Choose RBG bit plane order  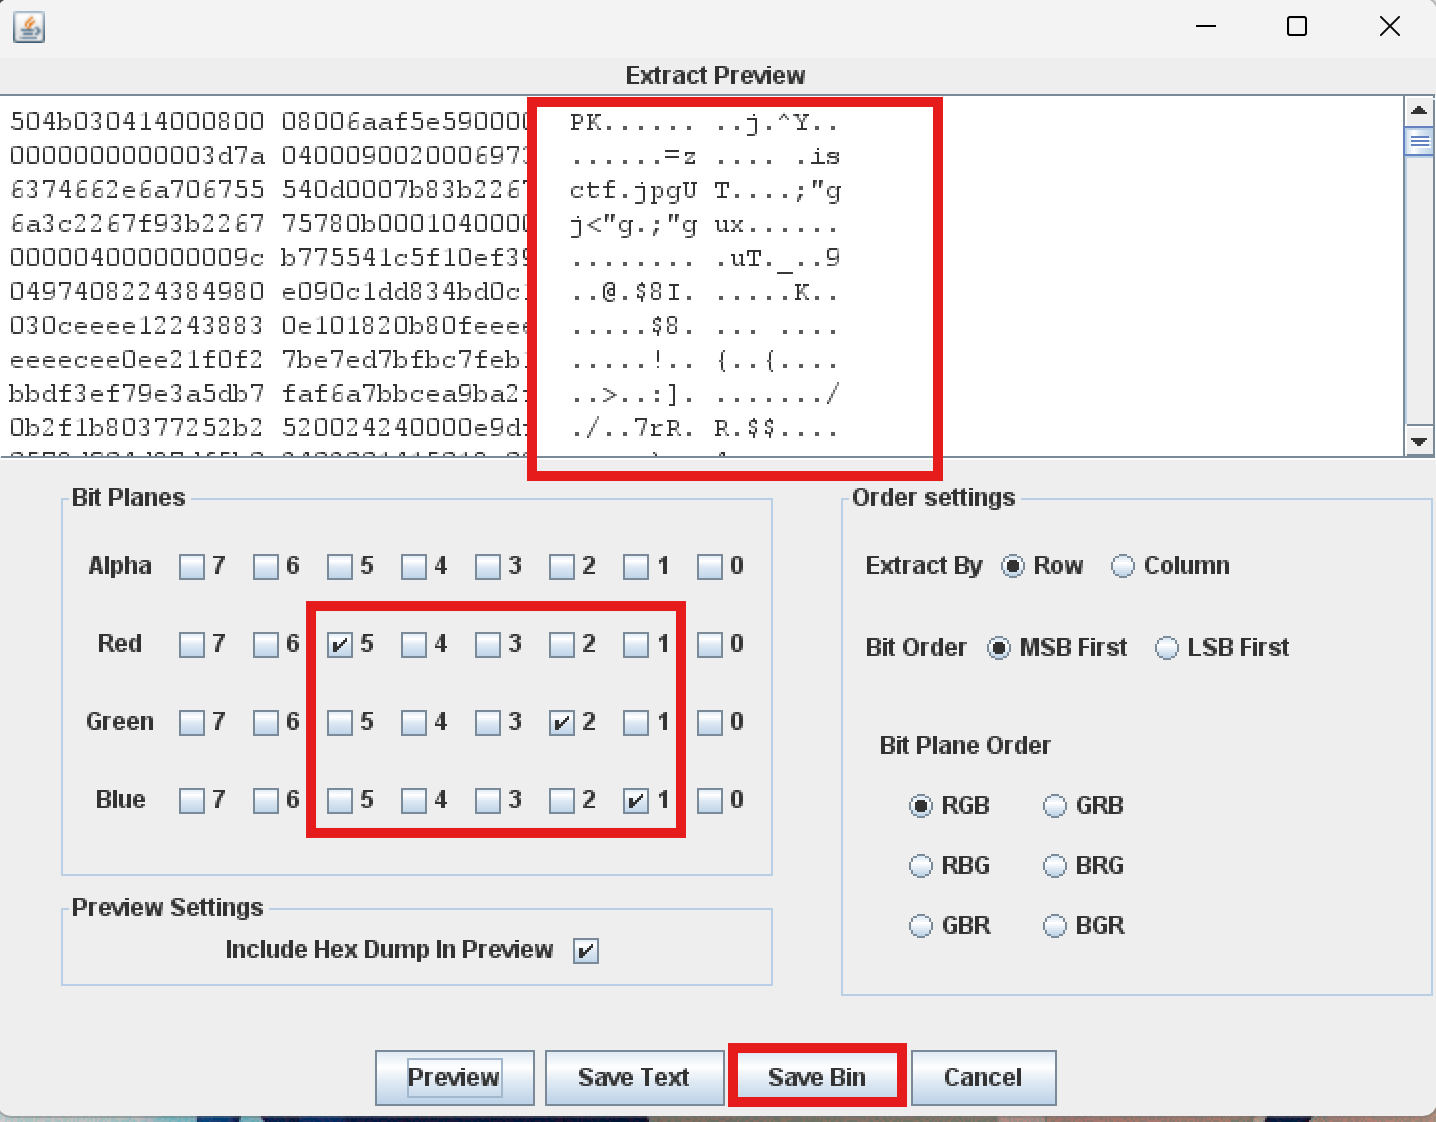921,866
